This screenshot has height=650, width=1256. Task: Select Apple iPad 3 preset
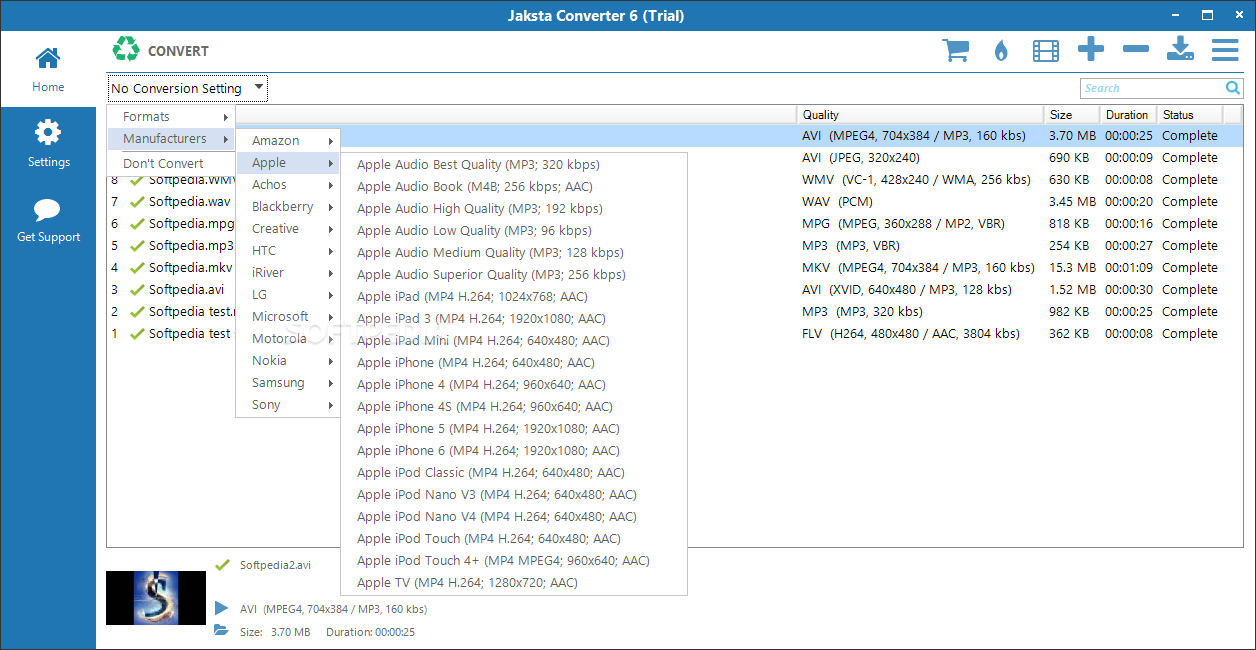[514, 319]
